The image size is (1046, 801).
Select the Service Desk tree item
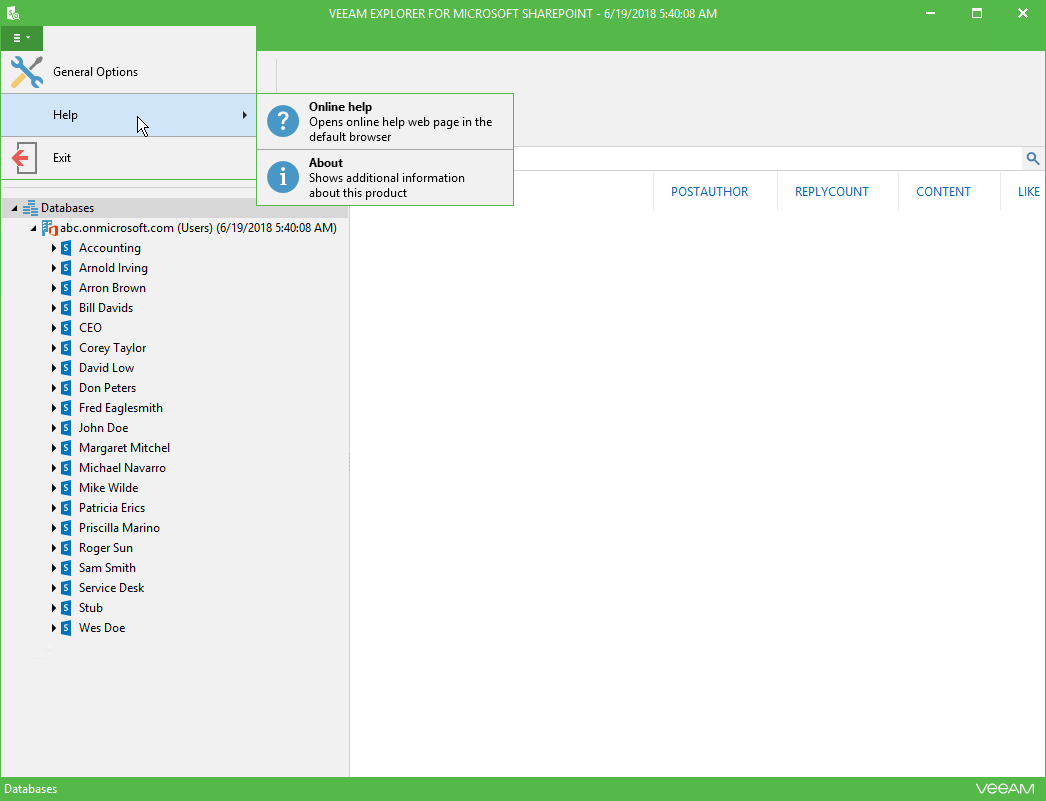[x=111, y=588]
